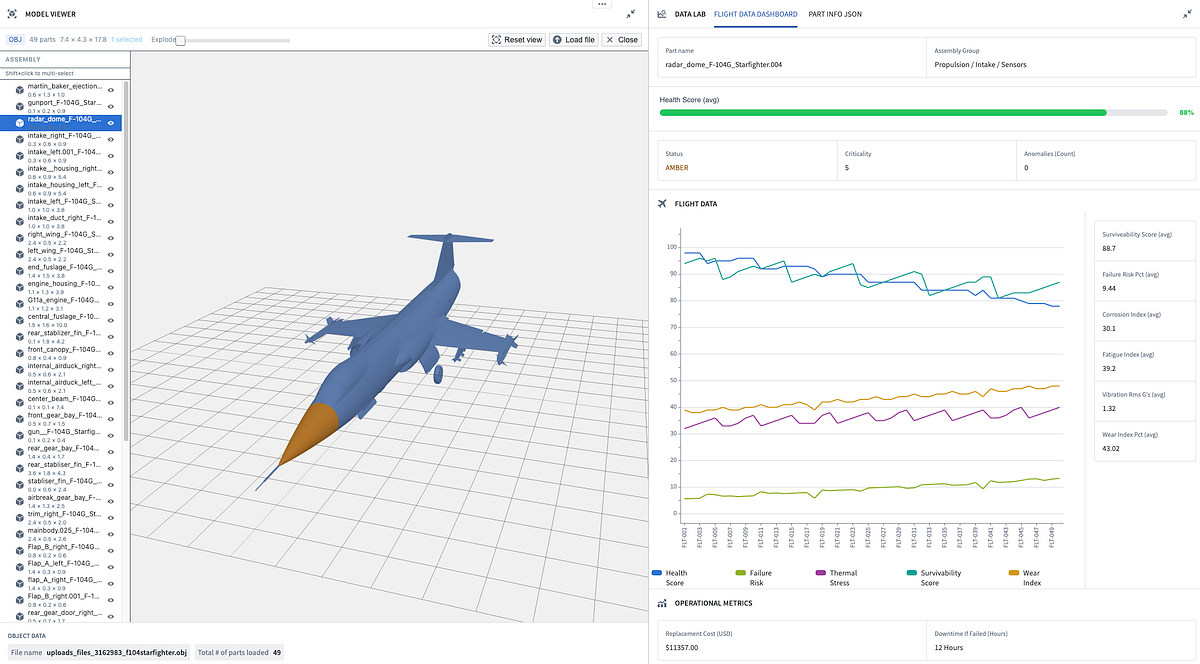The image size is (1200, 664).
Task: Toggle eye icon for intake_housing_left part
Action: 111,189
